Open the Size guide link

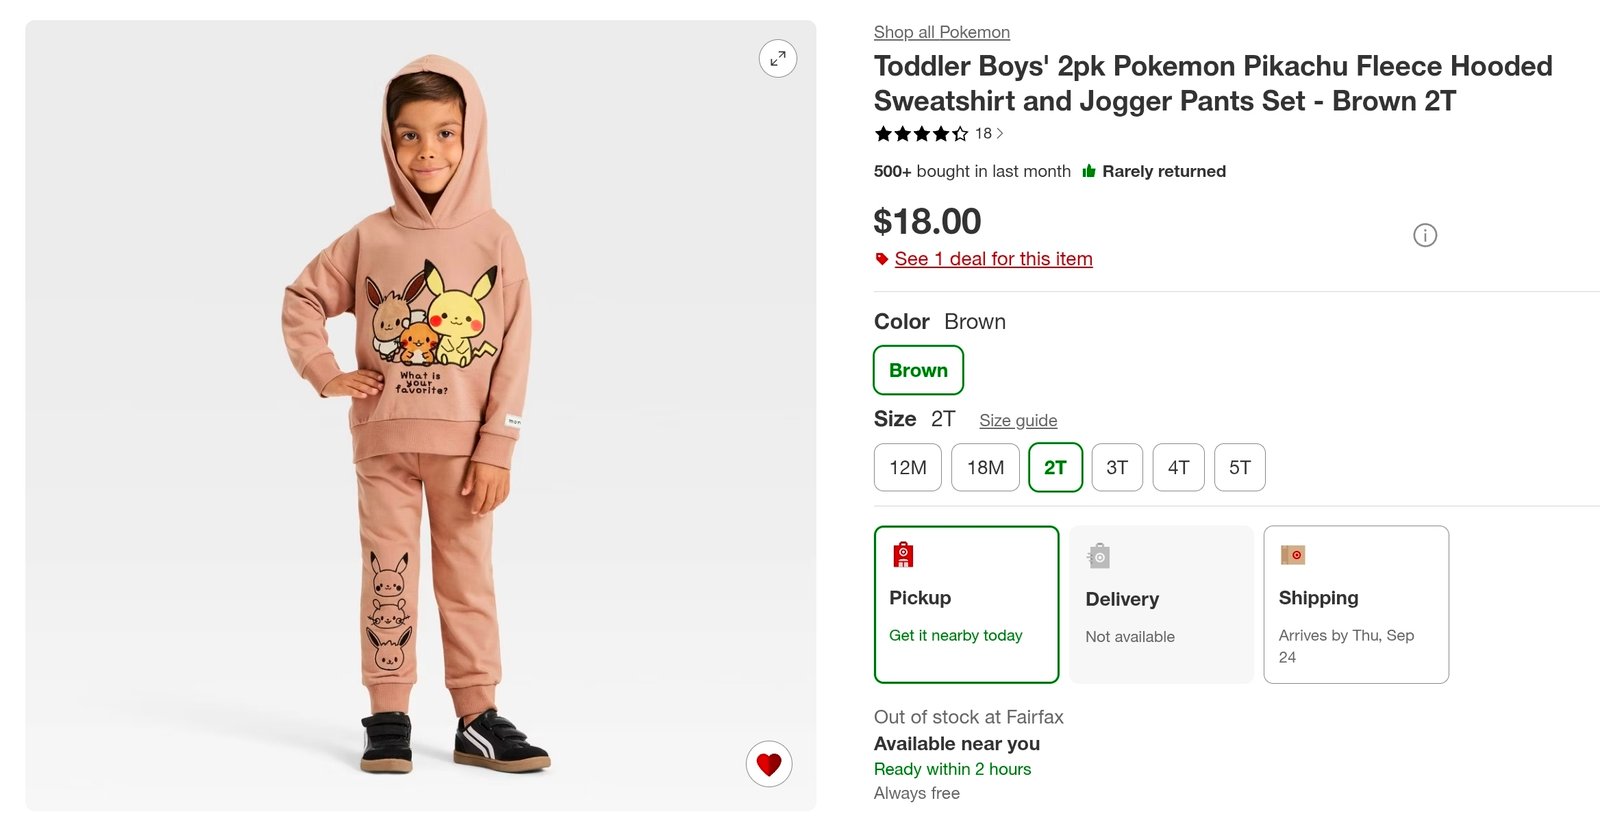pyautogui.click(x=1018, y=420)
